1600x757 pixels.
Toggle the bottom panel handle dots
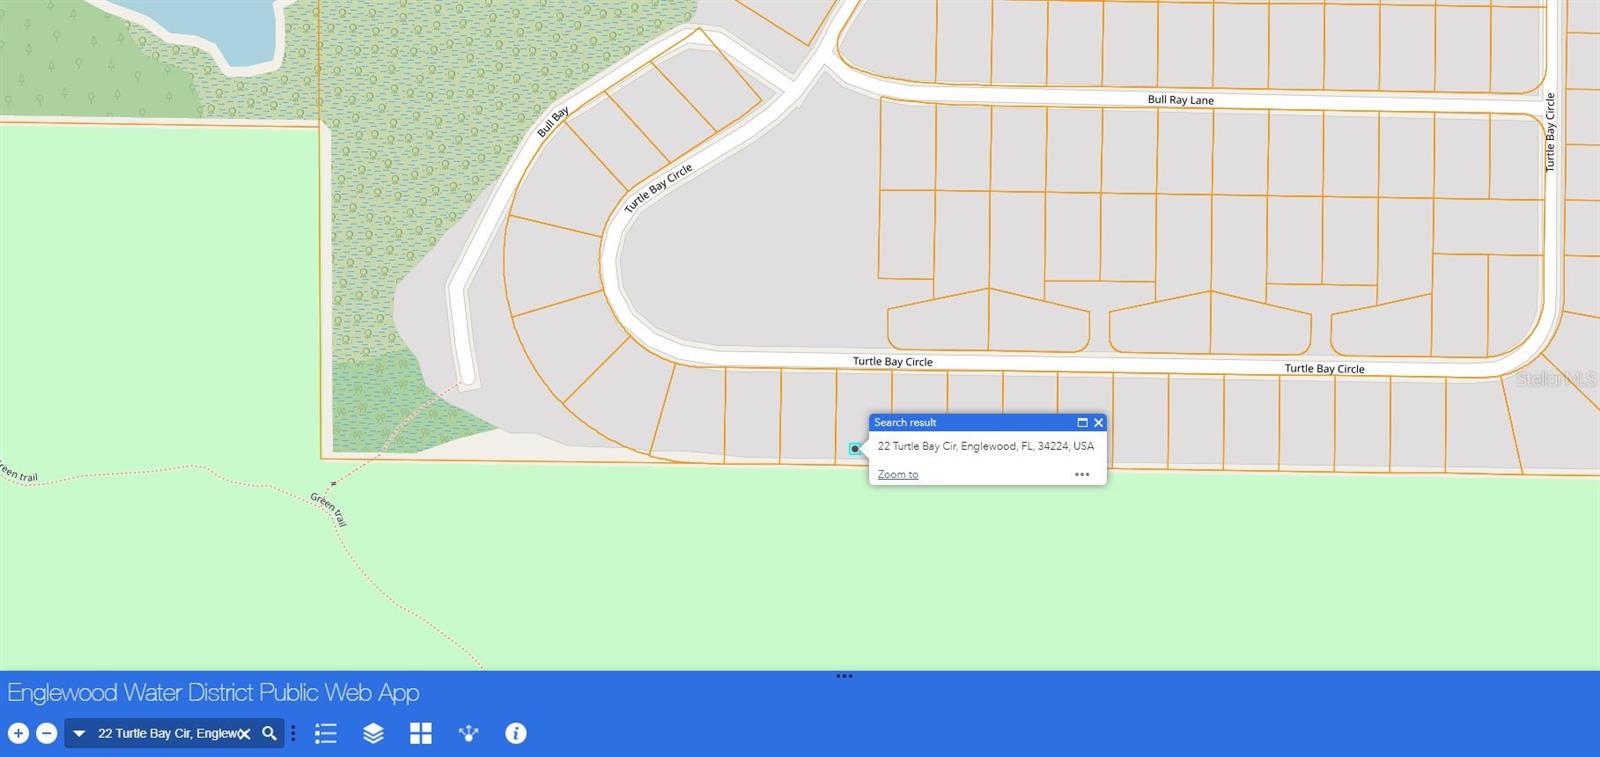coord(844,676)
